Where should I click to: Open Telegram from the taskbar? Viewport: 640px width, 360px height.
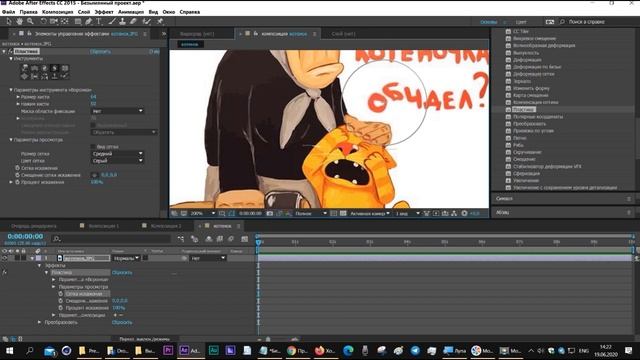415,350
